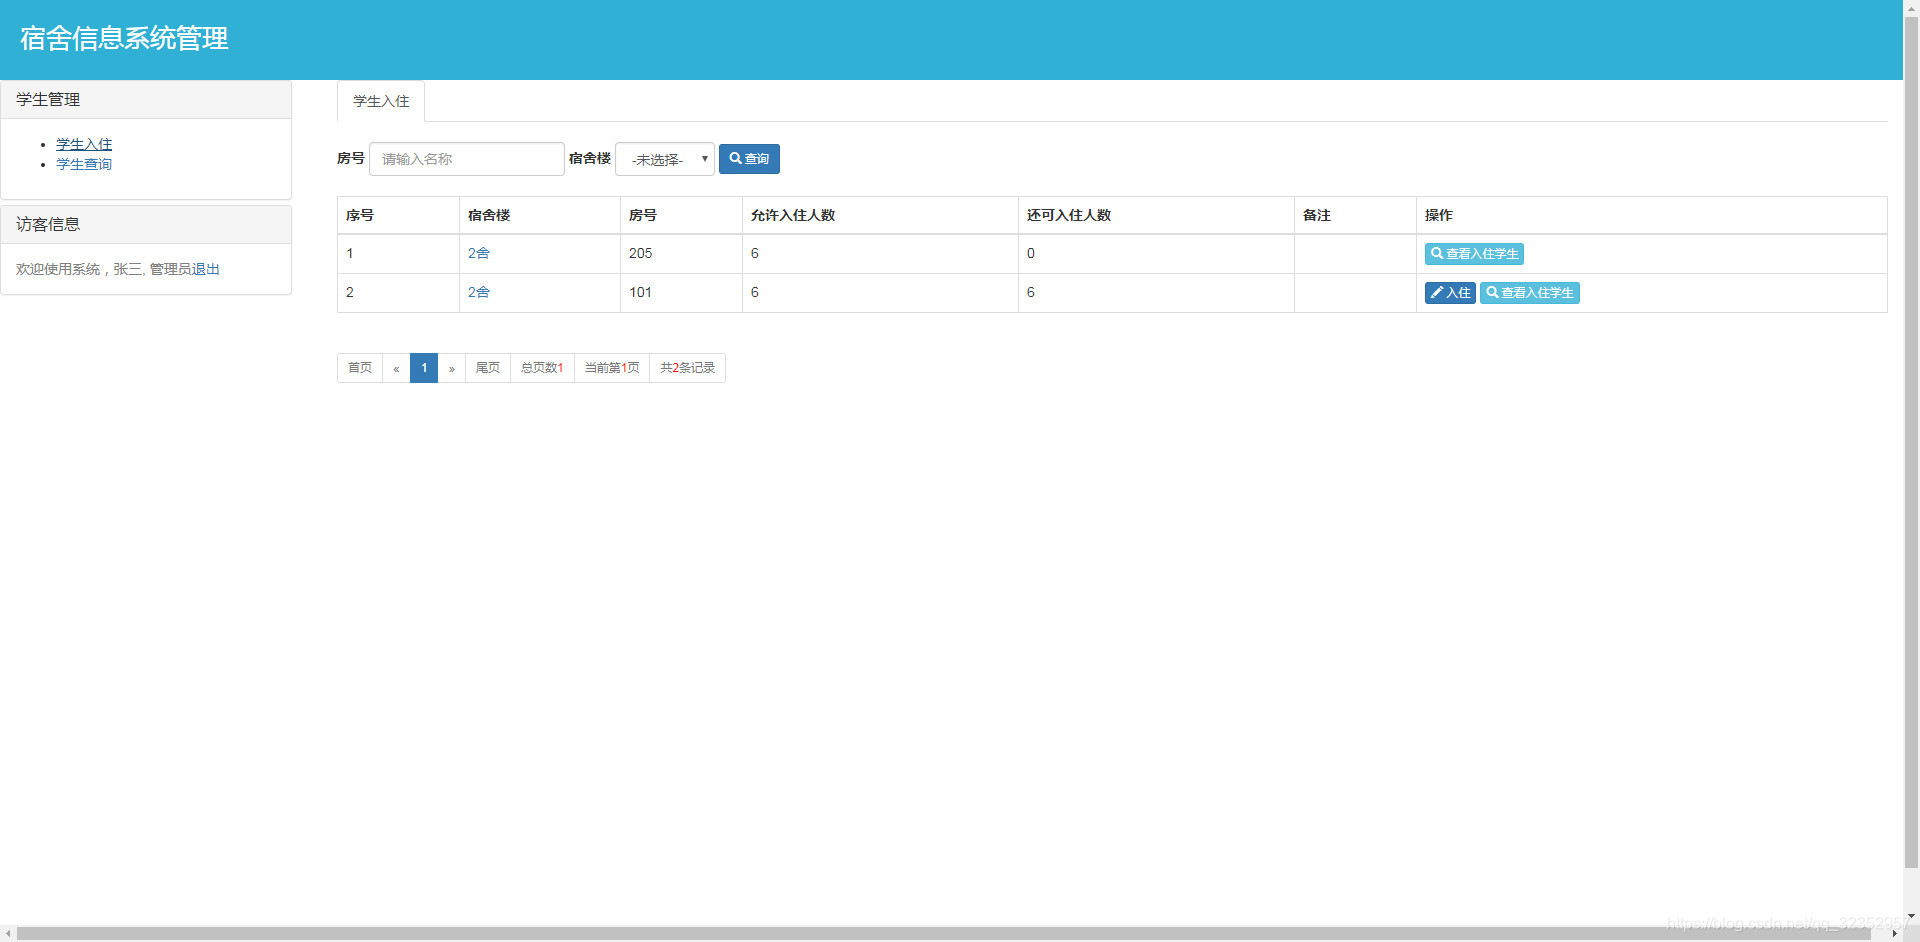
Task: Open 2舍 link in row 2
Action: tap(479, 292)
